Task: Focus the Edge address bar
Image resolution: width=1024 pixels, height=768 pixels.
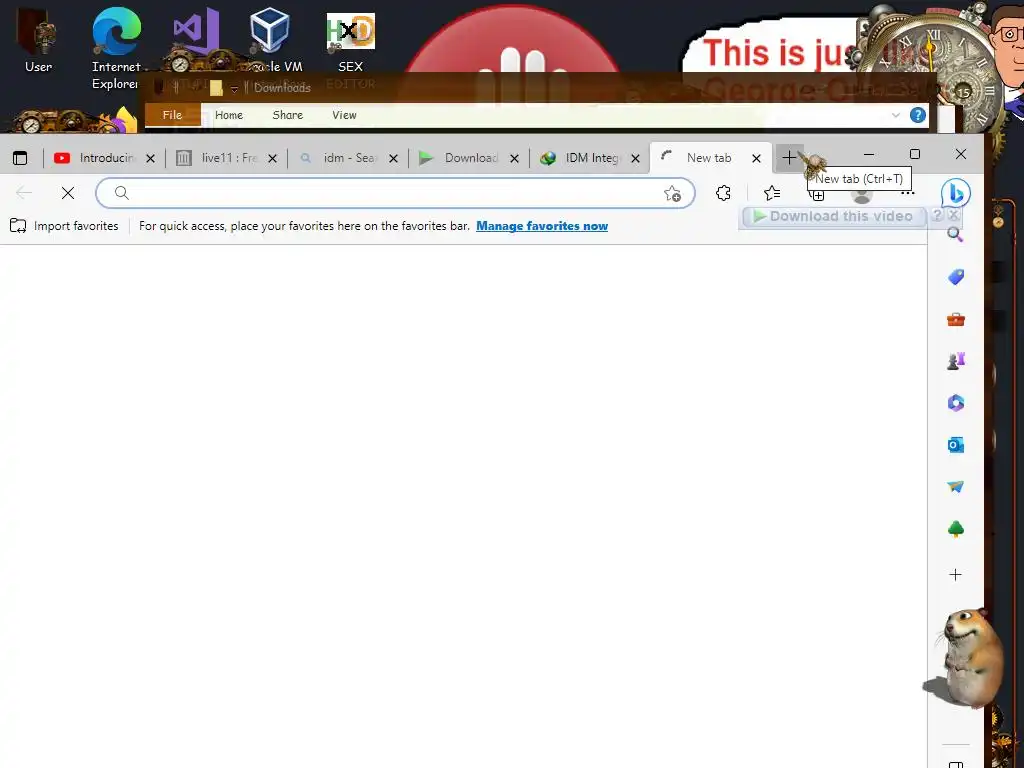Action: tap(395, 193)
